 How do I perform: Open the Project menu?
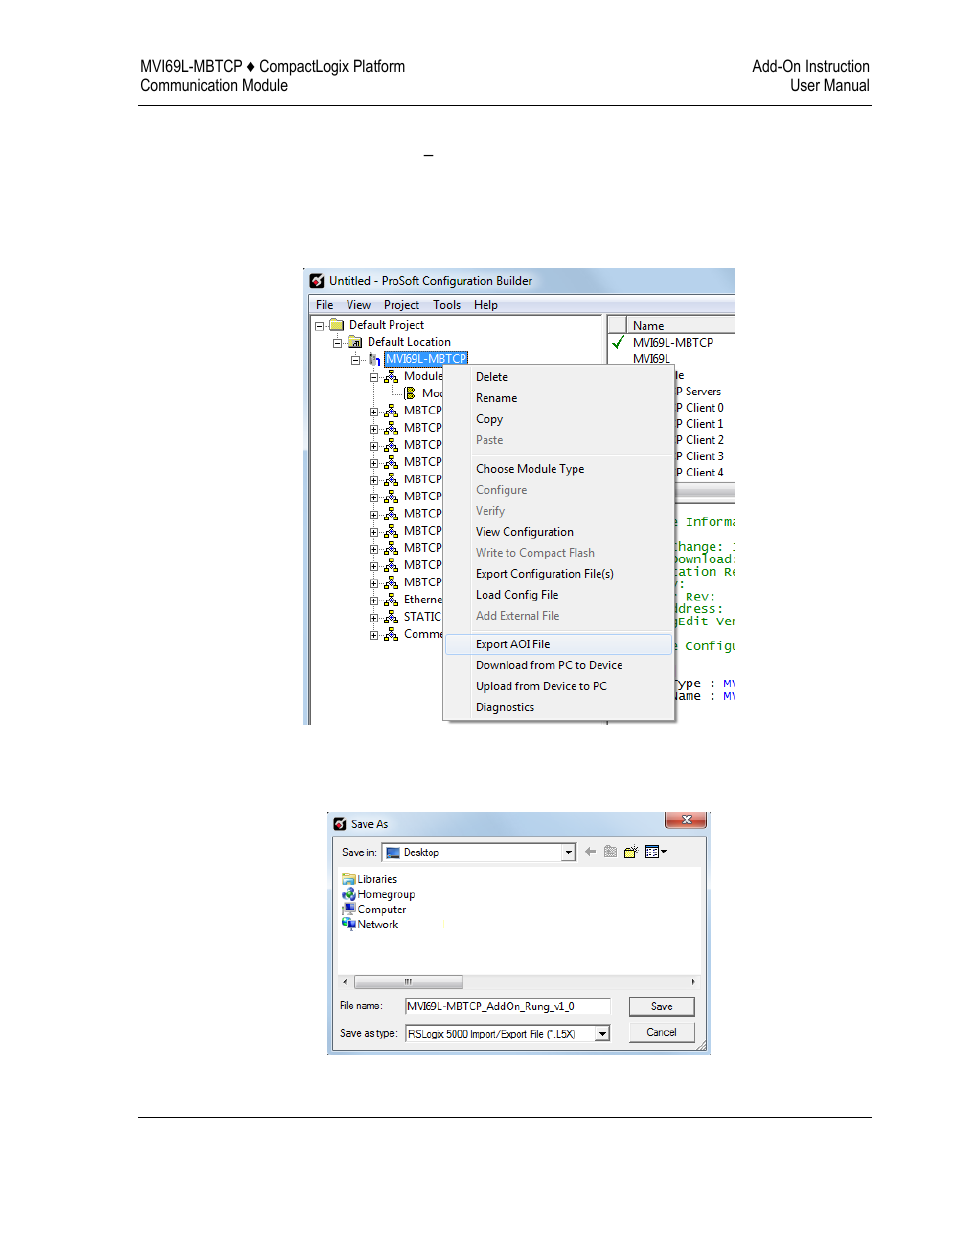401,305
